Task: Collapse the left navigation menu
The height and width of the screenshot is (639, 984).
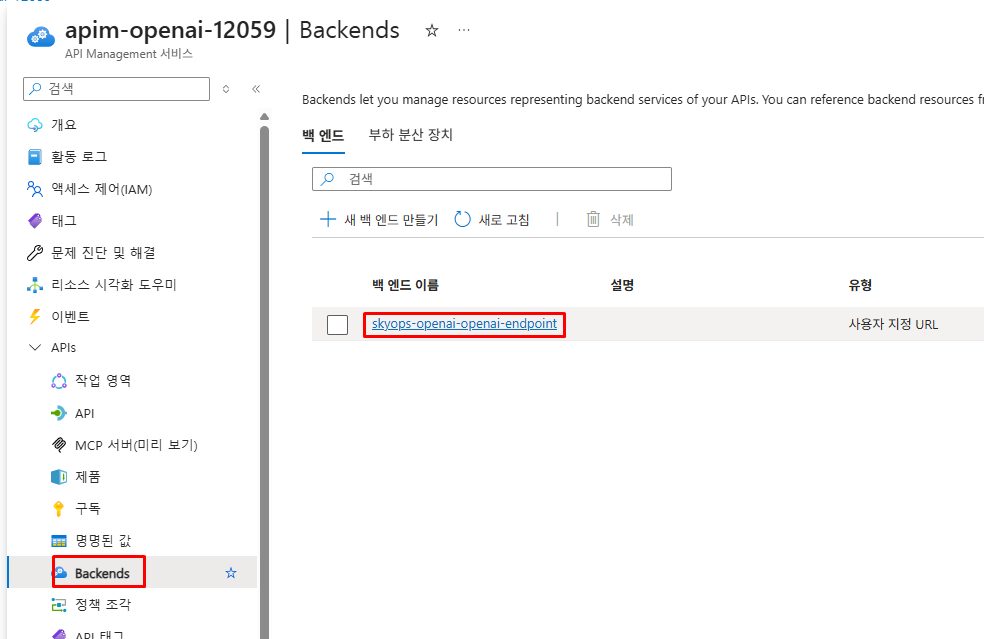Action: [256, 88]
